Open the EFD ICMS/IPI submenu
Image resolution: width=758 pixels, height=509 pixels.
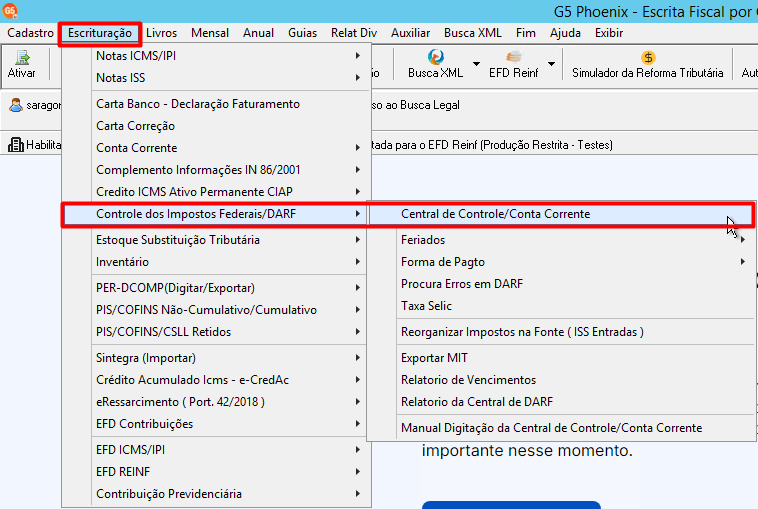click(x=216, y=450)
